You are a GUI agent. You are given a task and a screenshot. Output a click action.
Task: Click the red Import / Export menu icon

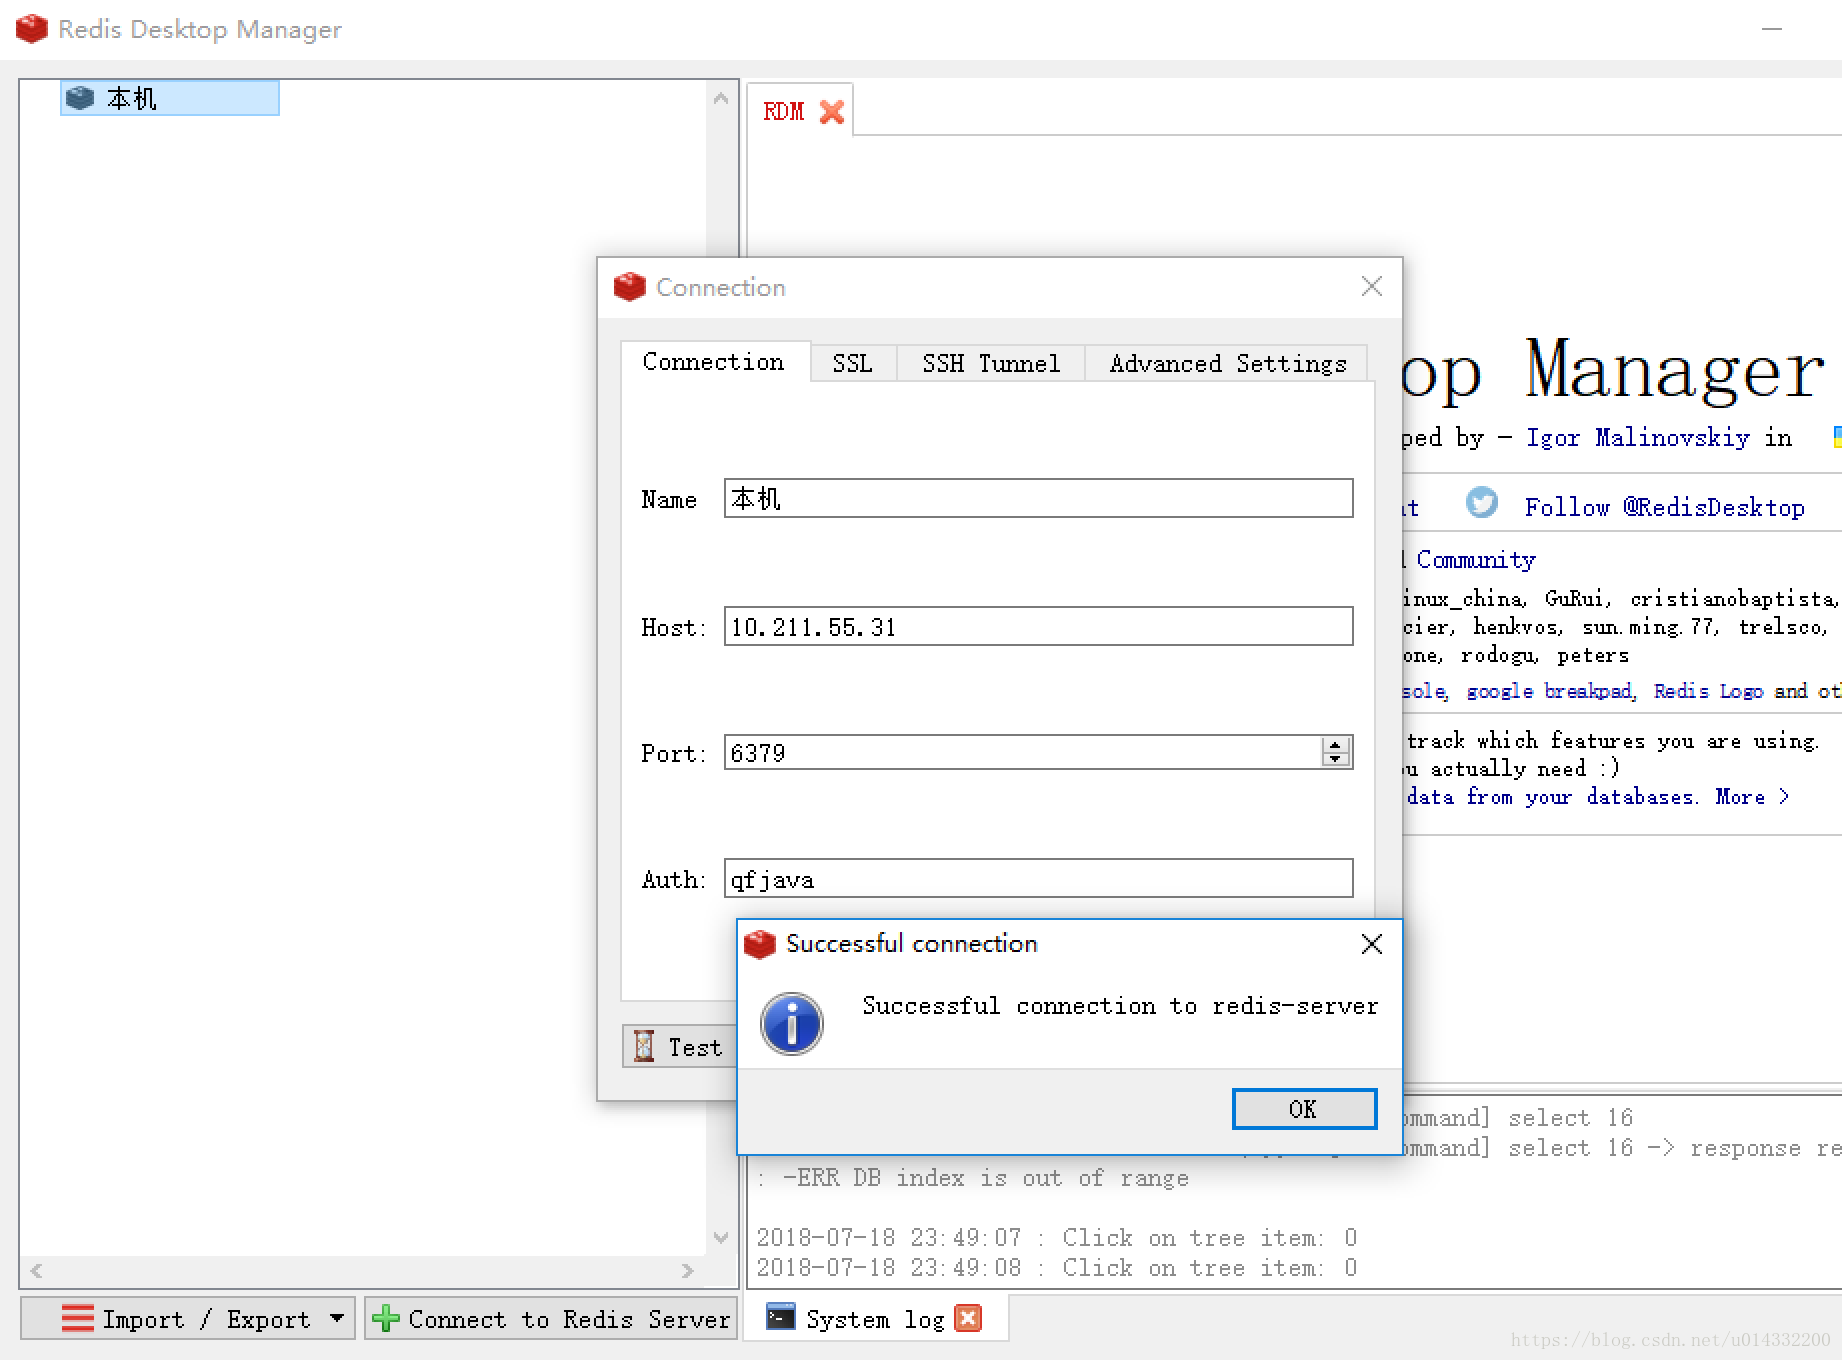point(77,1319)
